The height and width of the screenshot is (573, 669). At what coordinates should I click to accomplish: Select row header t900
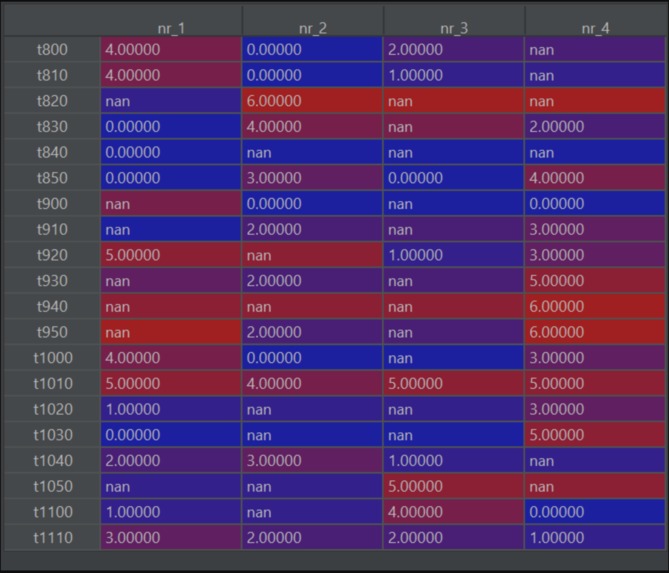point(52,204)
